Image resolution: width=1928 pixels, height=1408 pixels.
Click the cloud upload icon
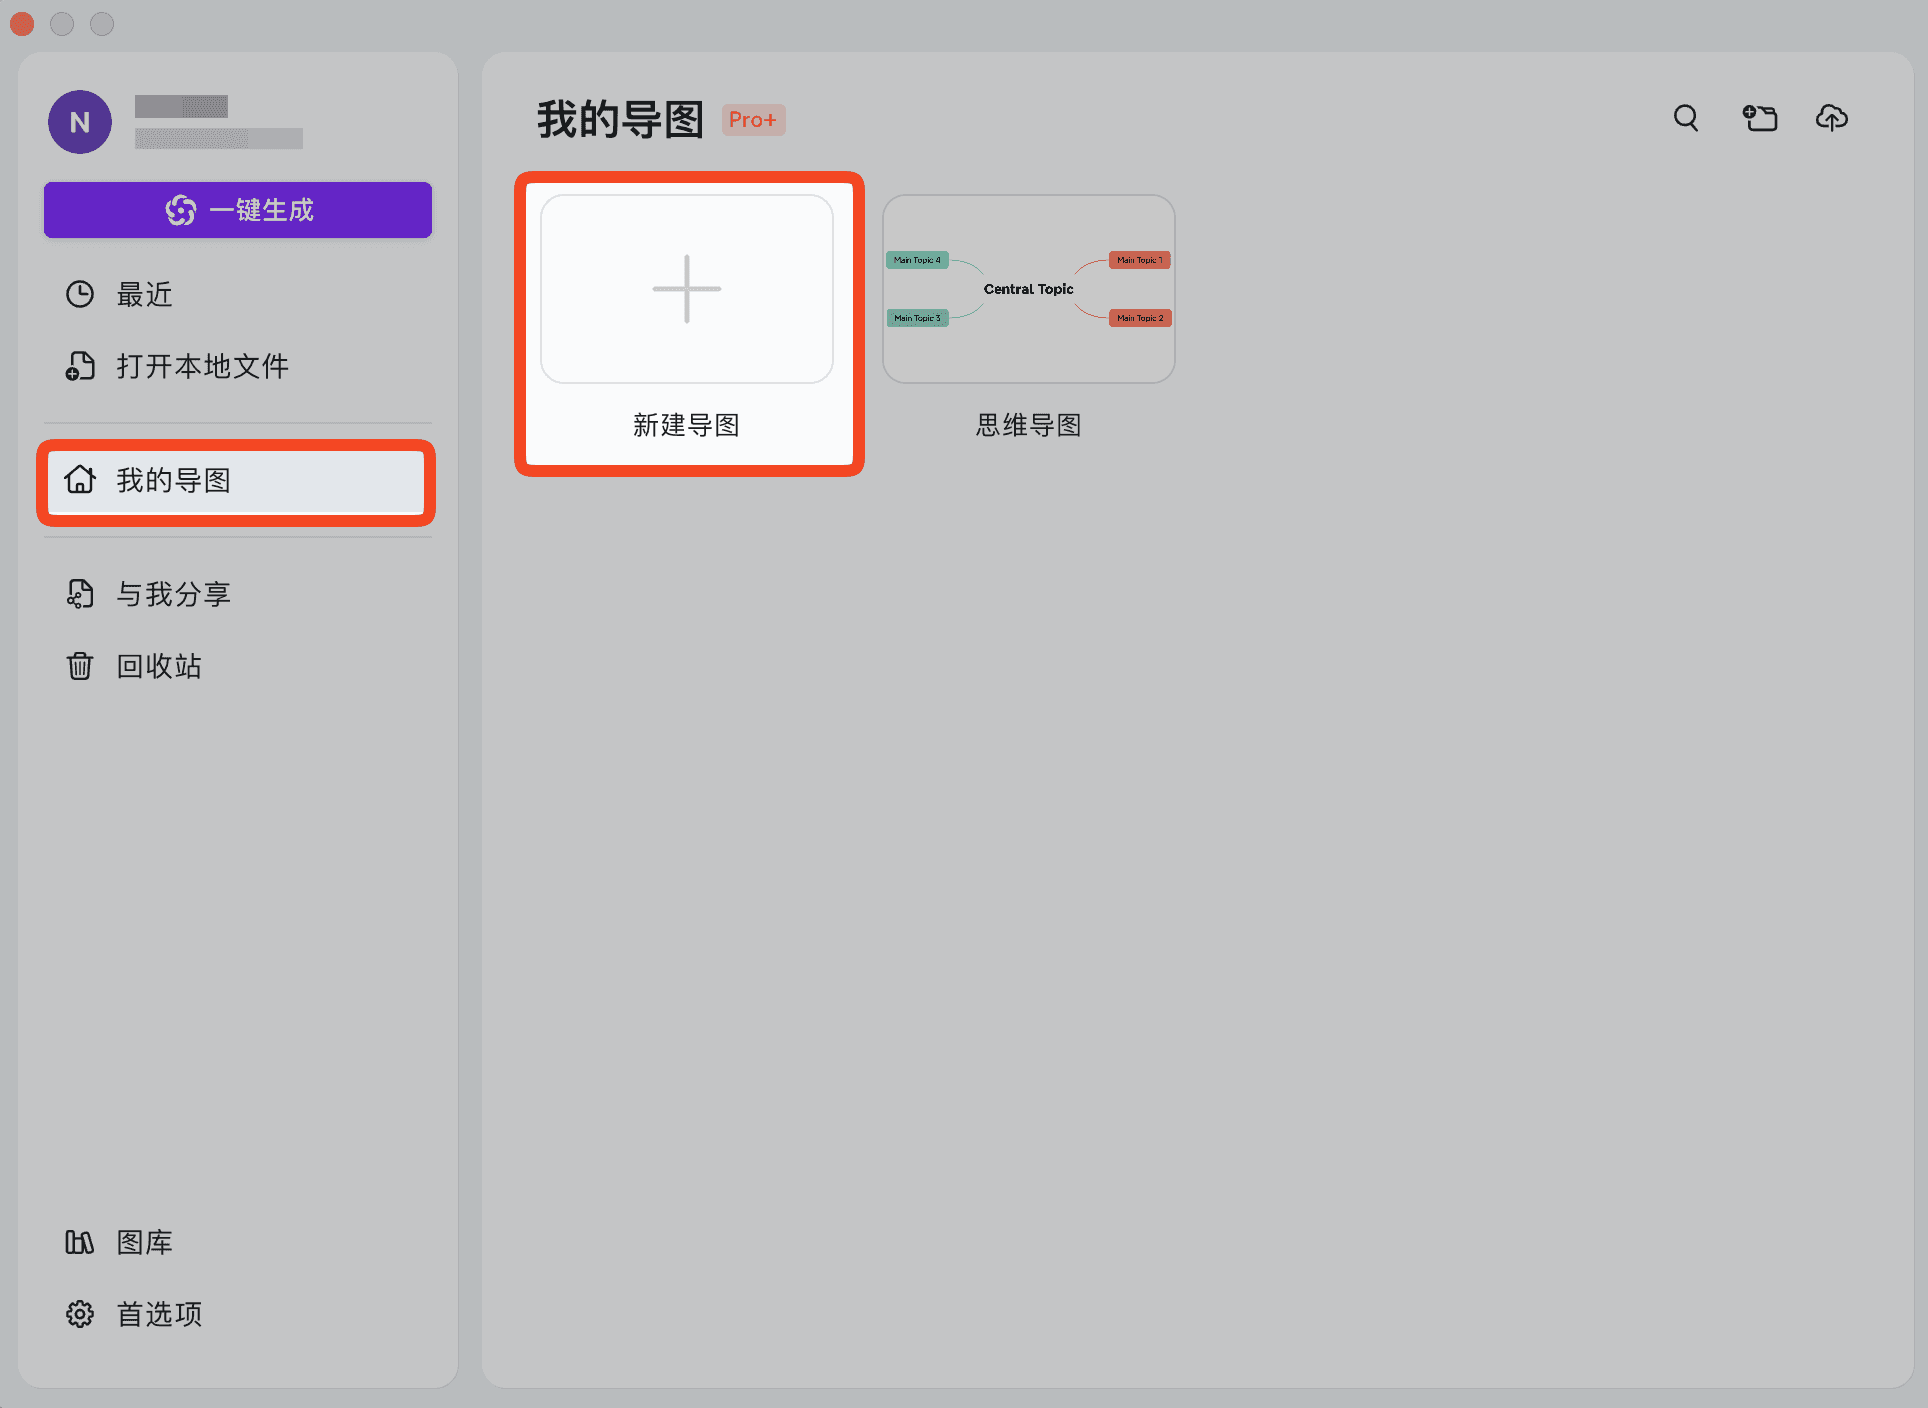click(x=1831, y=118)
